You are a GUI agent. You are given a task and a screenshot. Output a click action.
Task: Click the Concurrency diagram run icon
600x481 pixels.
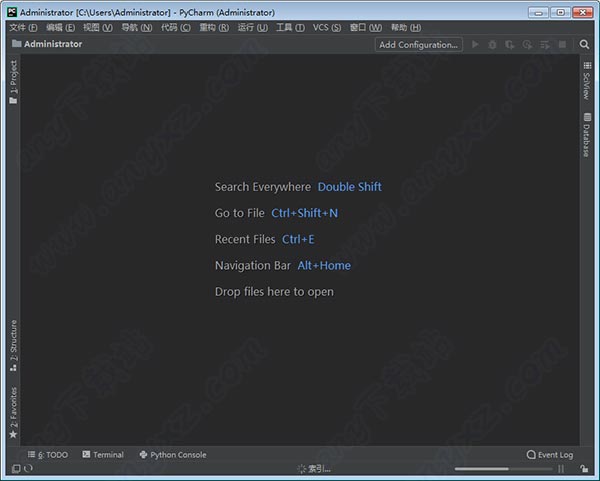[x=545, y=45]
